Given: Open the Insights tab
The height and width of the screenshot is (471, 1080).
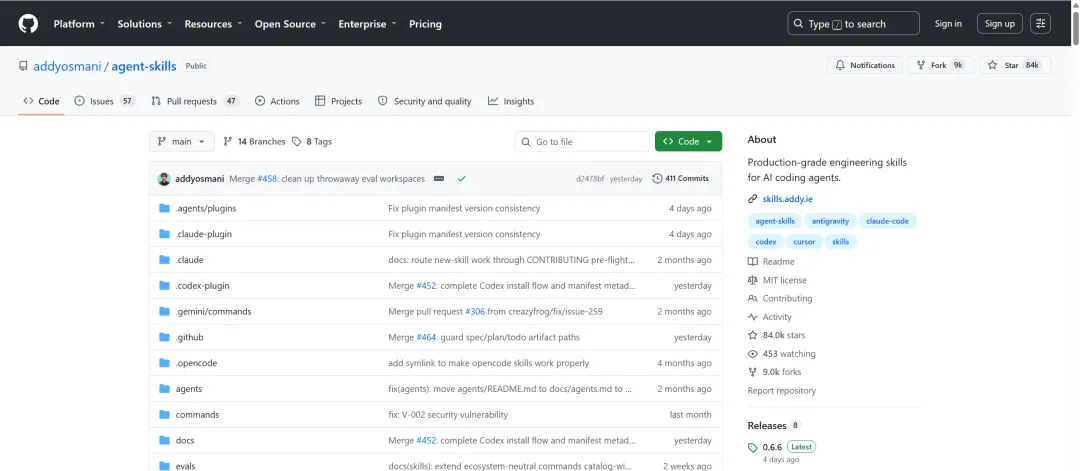Looking at the screenshot, I should pos(511,101).
